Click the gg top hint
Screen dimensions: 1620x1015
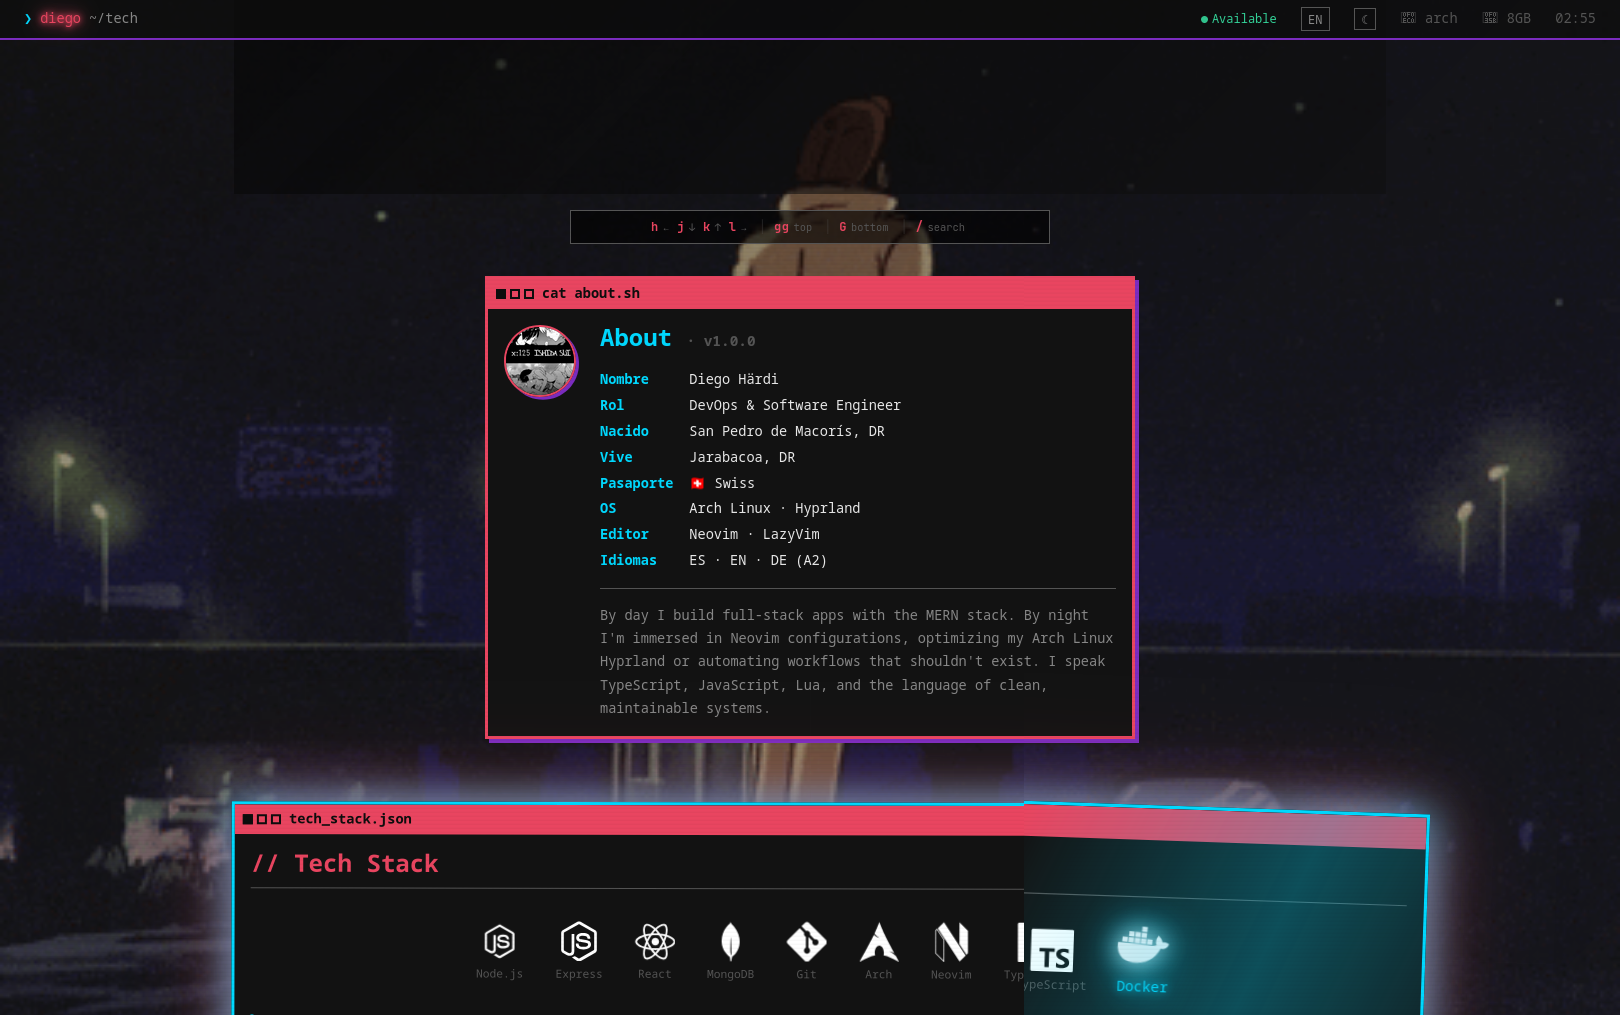click(x=793, y=227)
